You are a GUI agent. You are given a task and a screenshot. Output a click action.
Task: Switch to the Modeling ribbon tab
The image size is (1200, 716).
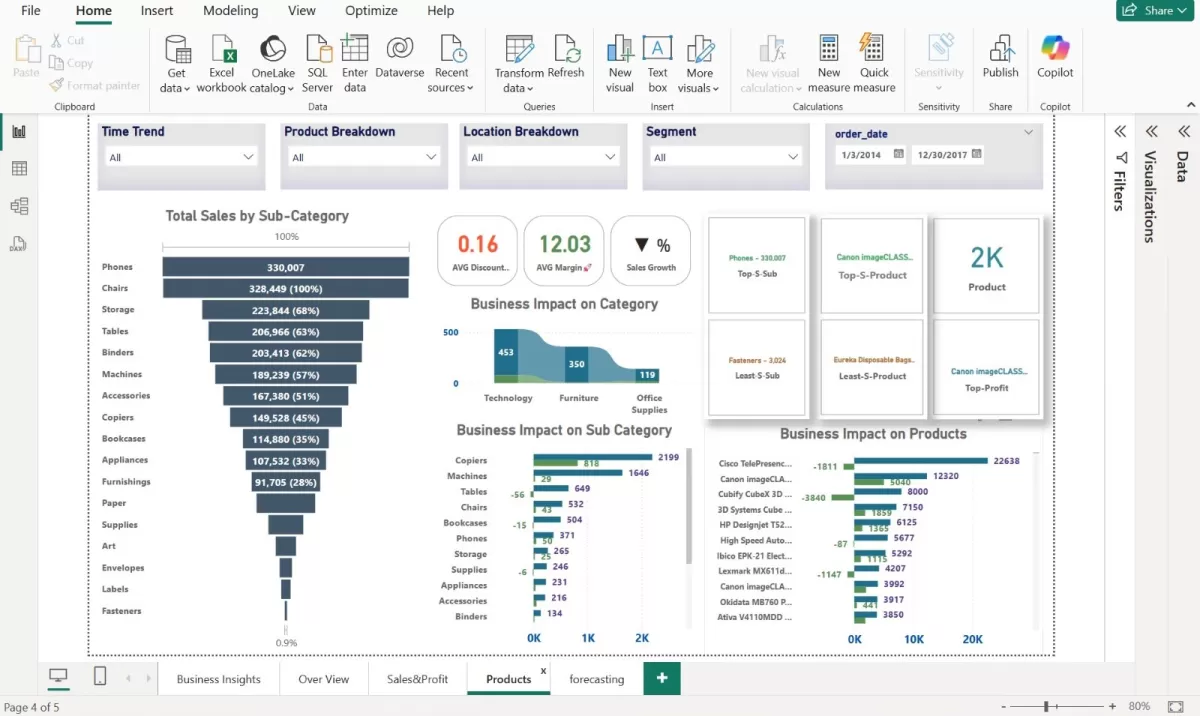pyautogui.click(x=230, y=11)
